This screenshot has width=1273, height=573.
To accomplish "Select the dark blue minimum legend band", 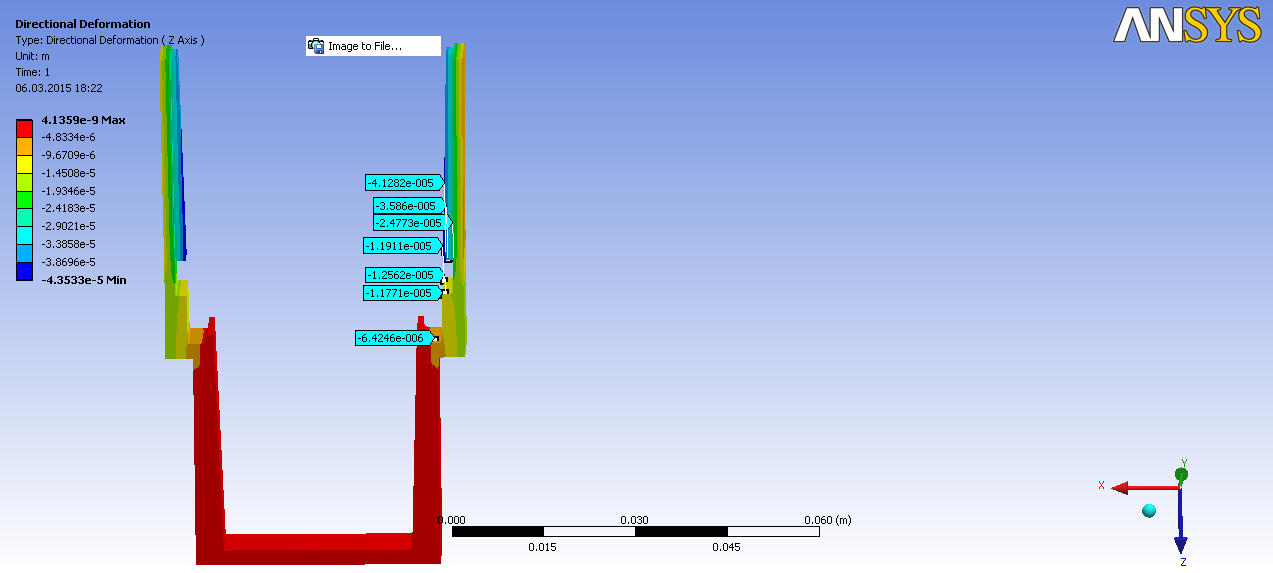I will tap(25, 270).
